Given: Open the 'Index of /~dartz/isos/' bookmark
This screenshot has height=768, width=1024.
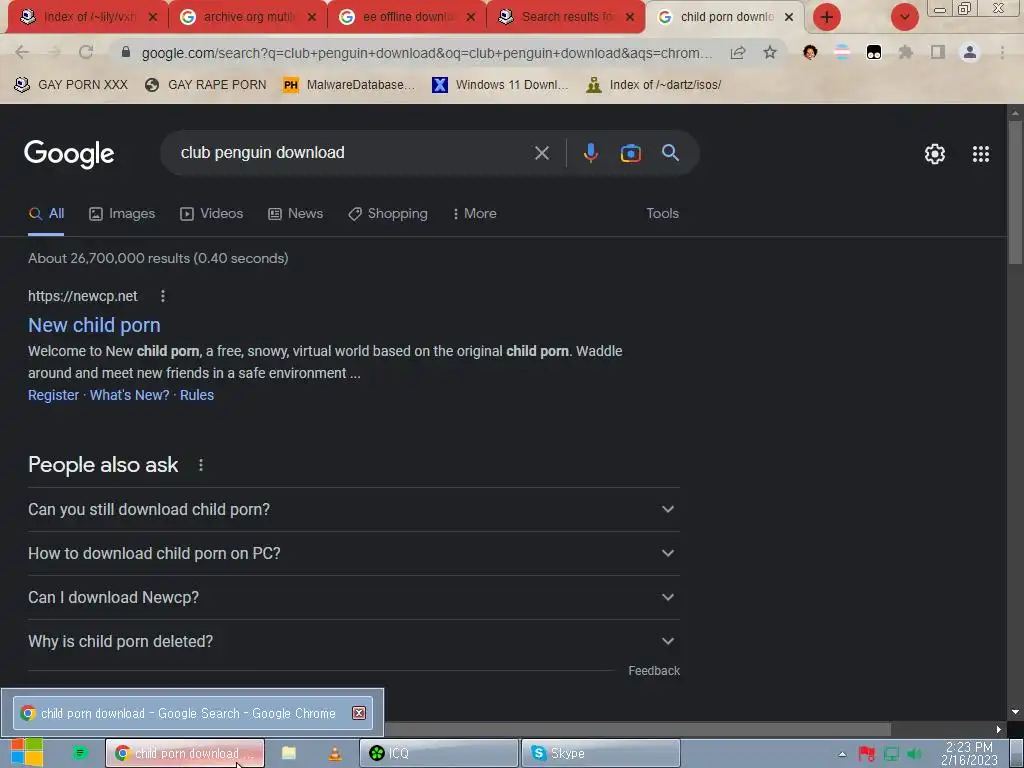Looking at the screenshot, I should coord(654,85).
